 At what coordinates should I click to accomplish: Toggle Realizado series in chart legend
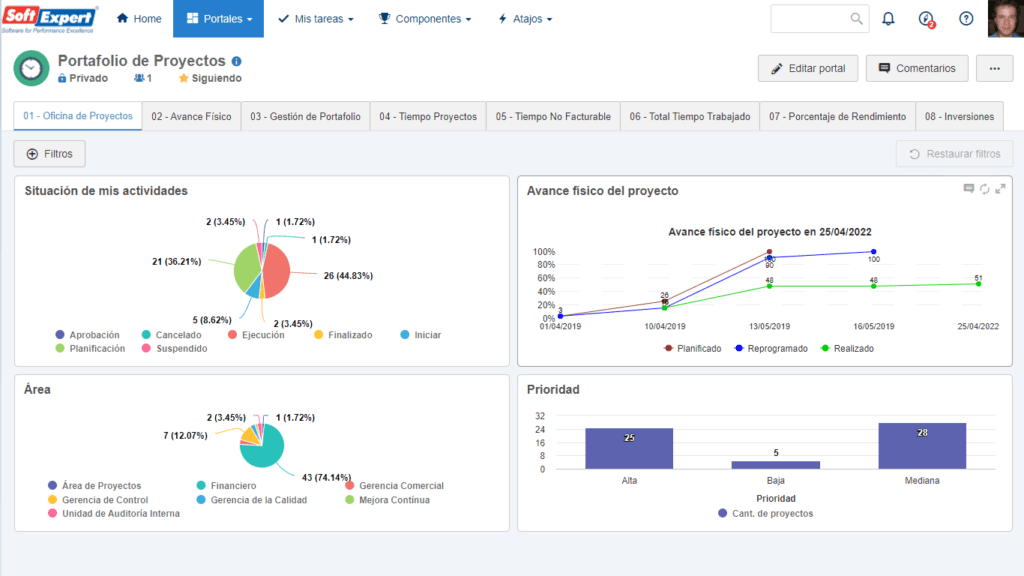tap(846, 348)
